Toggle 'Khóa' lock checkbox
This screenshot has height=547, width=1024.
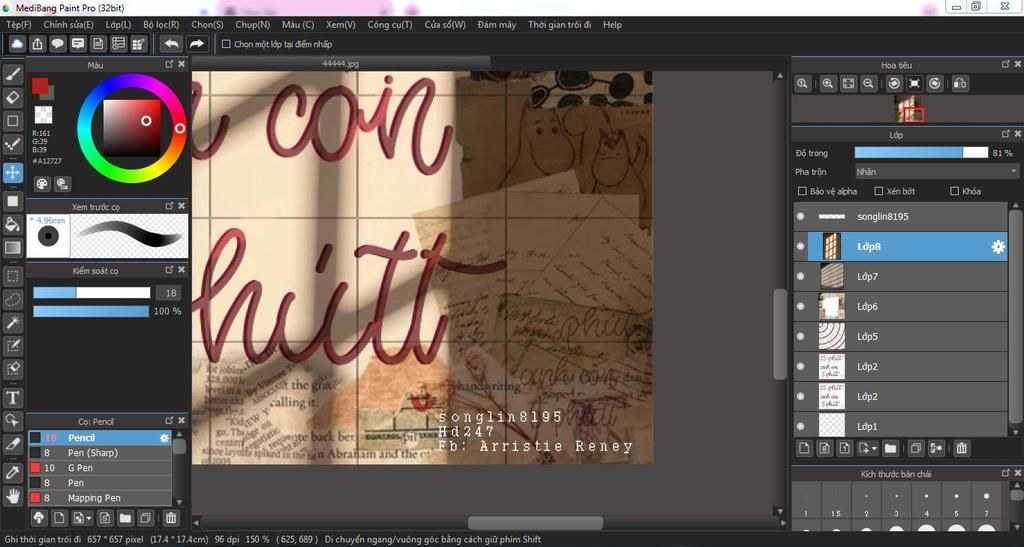point(954,191)
